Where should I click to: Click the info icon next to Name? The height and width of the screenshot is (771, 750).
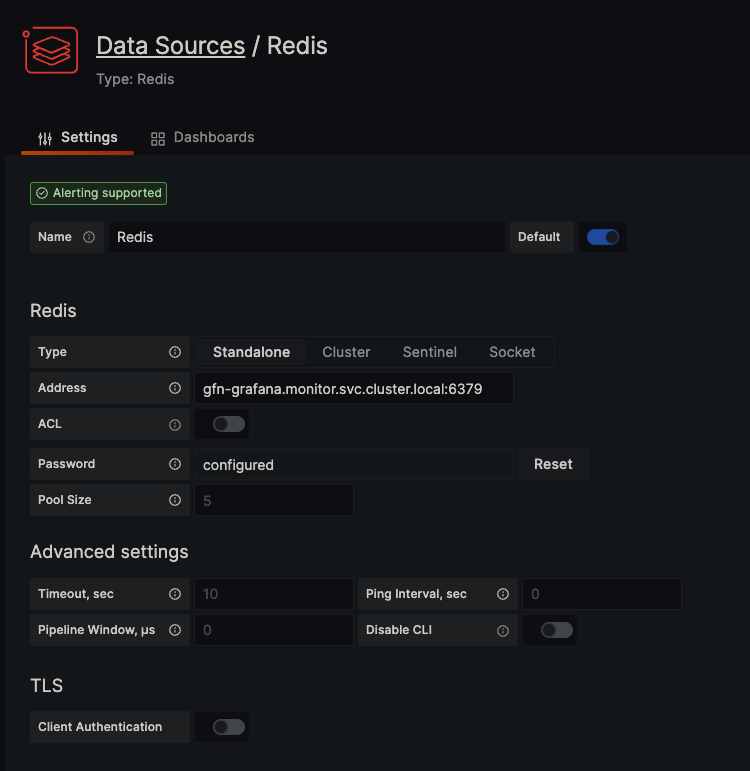89,237
